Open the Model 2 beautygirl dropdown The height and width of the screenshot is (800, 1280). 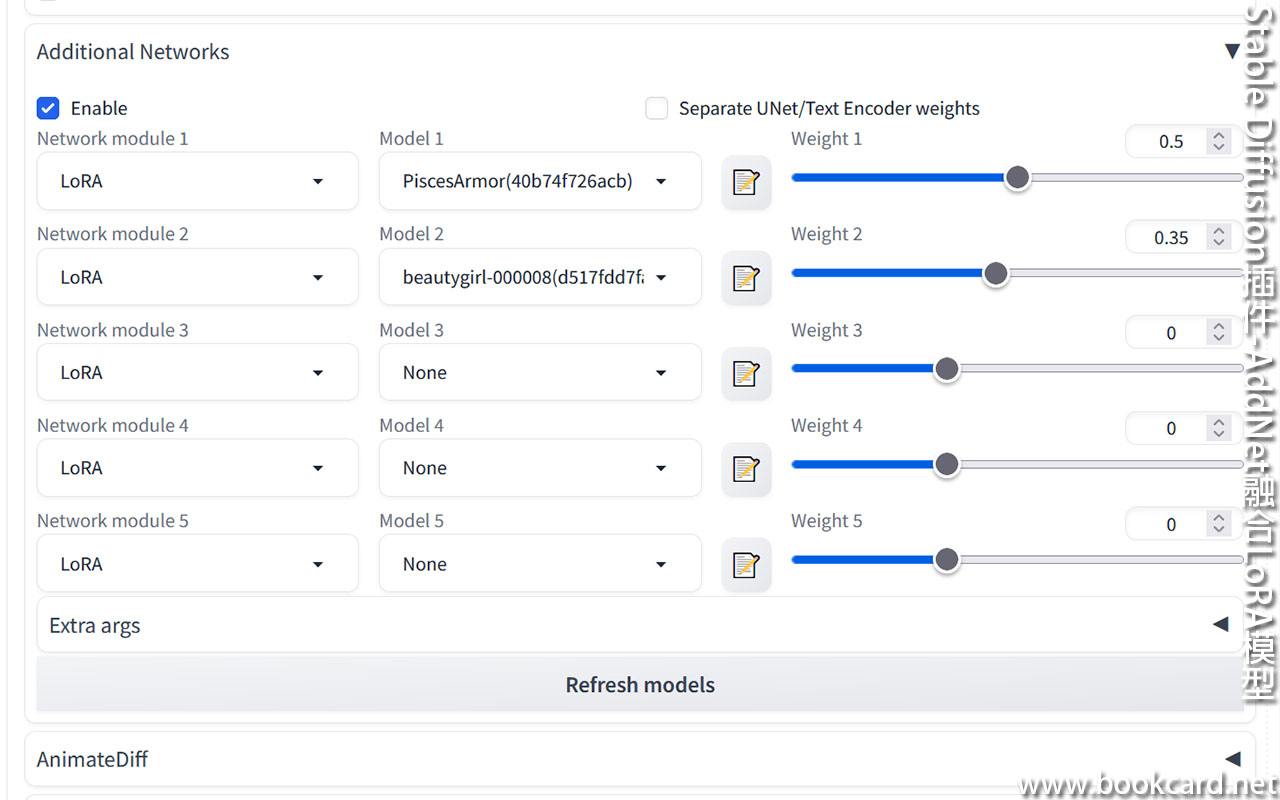(x=539, y=277)
